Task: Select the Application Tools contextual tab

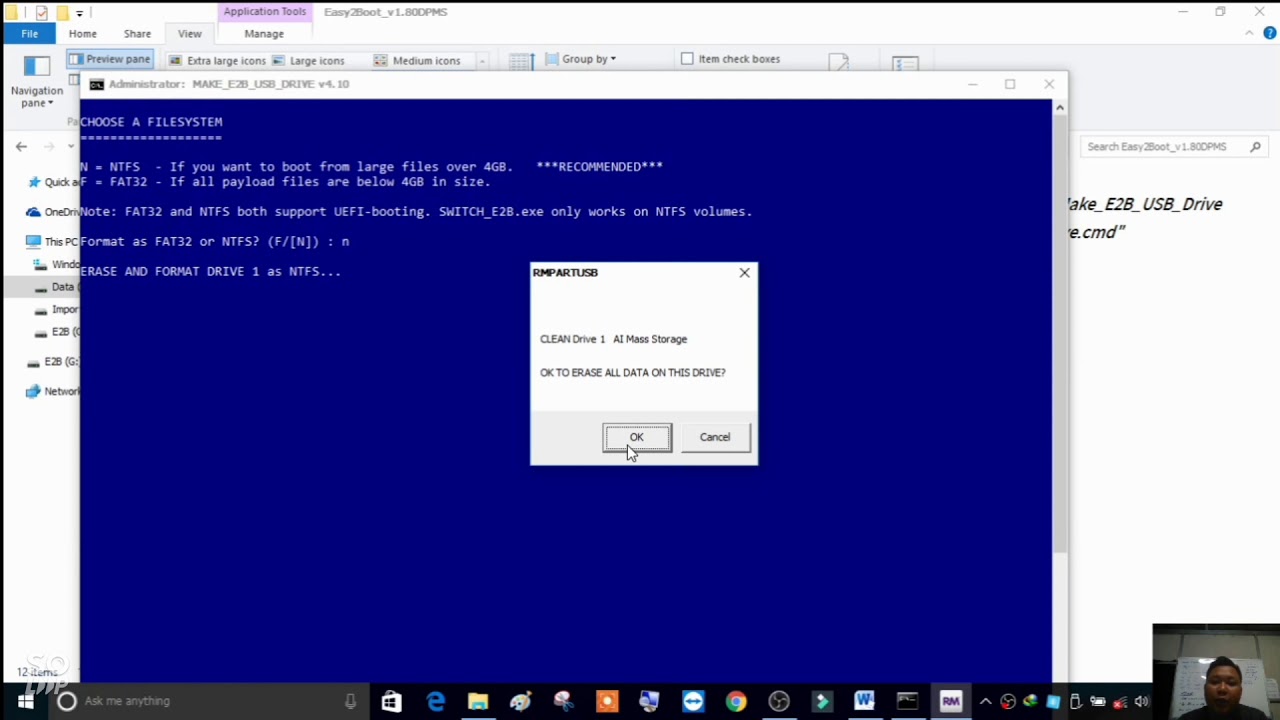Action: (x=265, y=12)
